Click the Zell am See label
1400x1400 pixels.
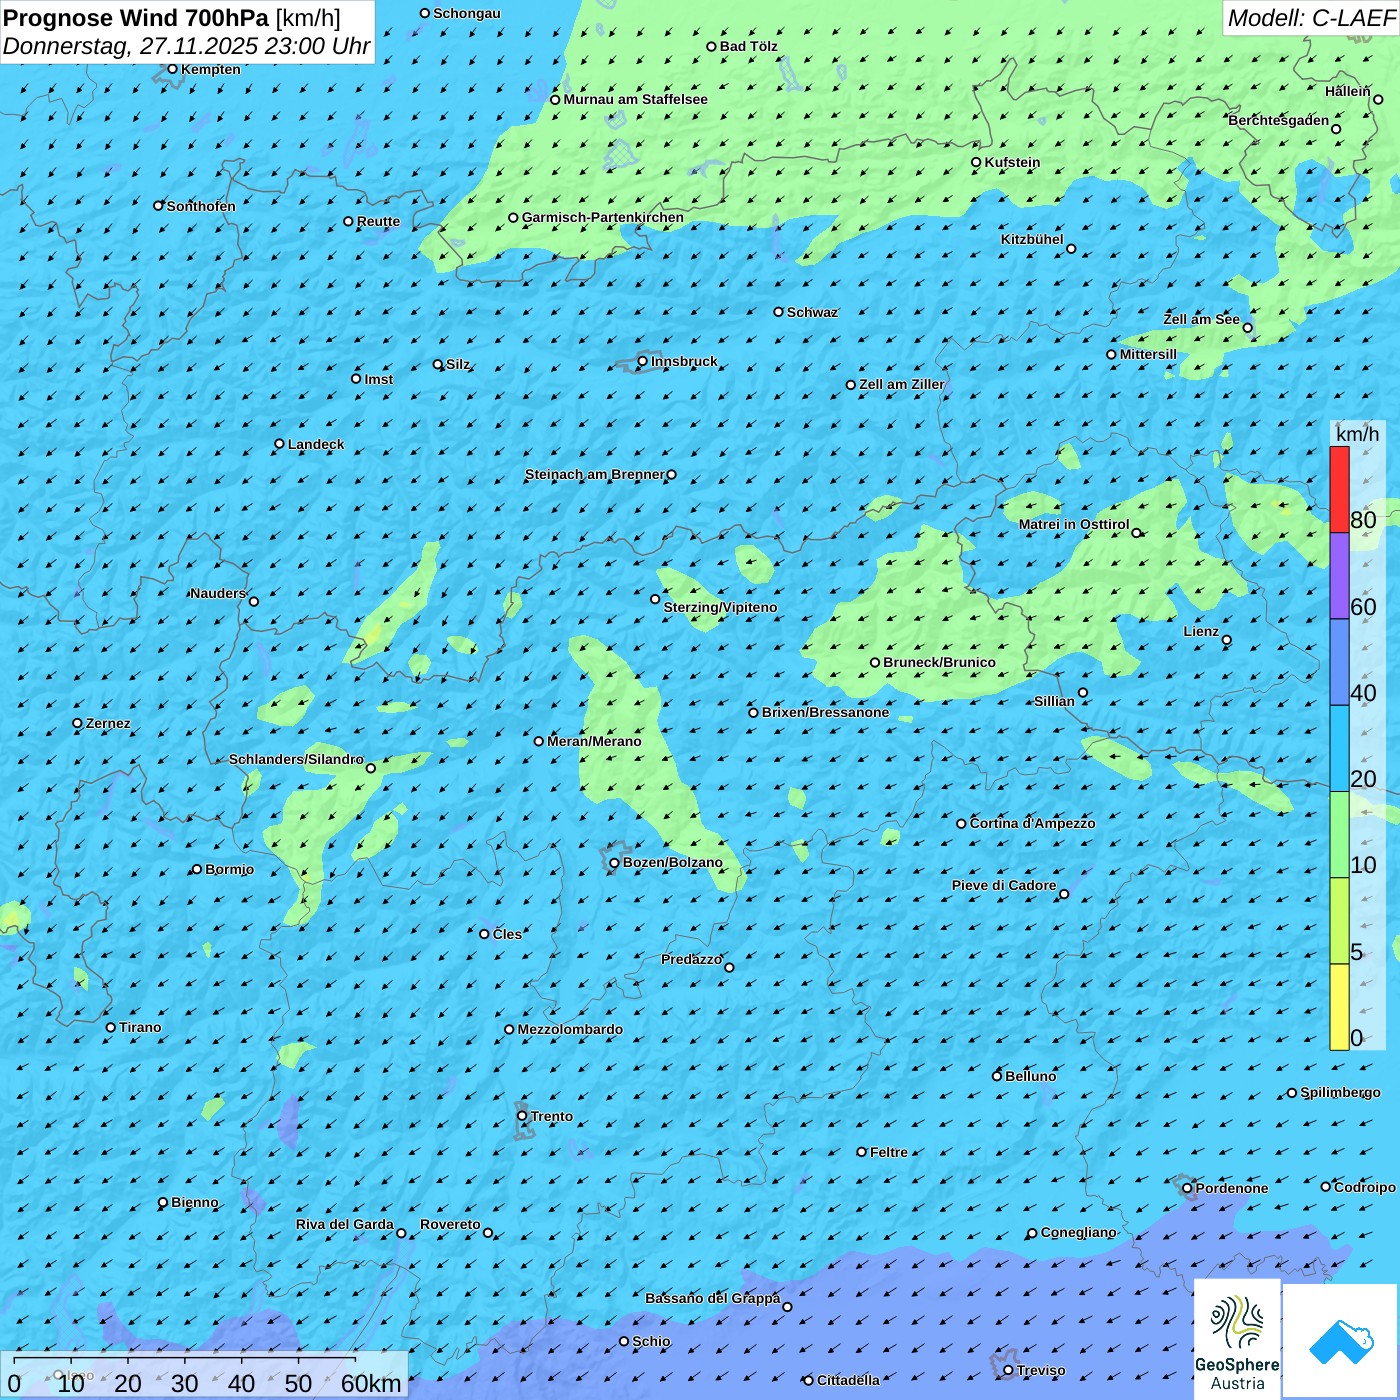coord(1201,319)
